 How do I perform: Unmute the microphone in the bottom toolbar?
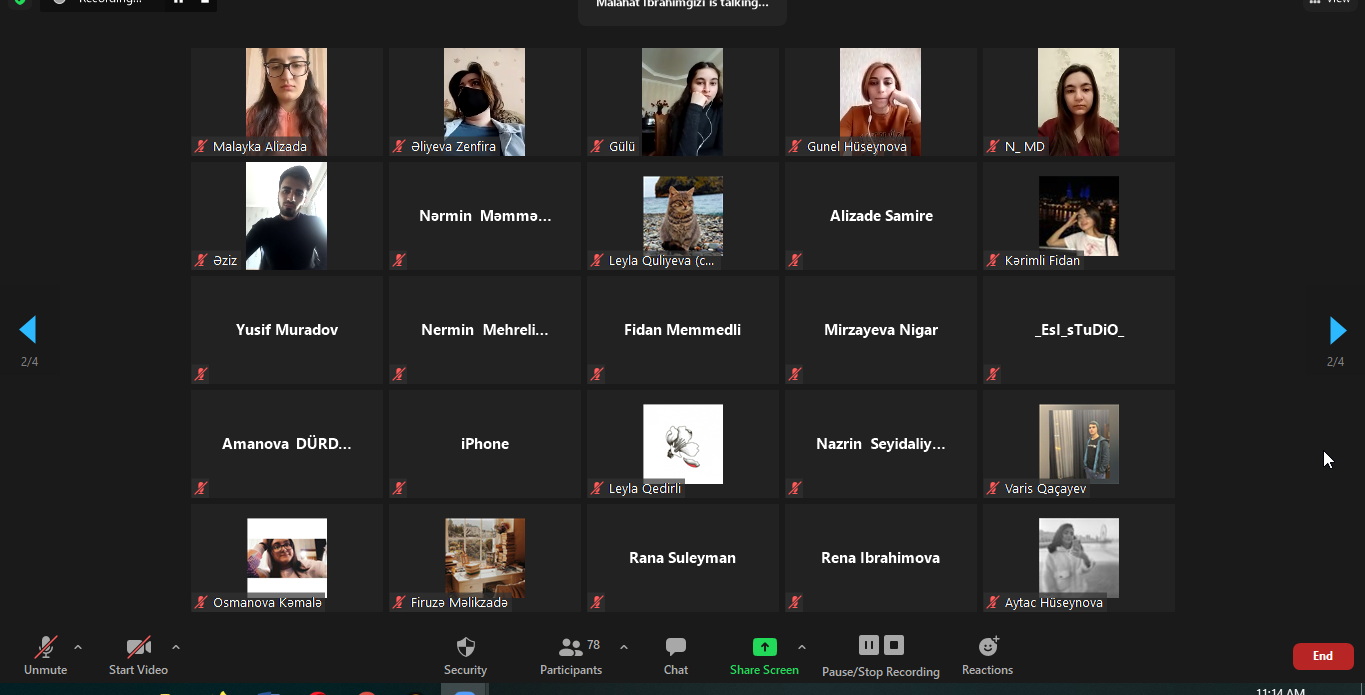coord(45,647)
